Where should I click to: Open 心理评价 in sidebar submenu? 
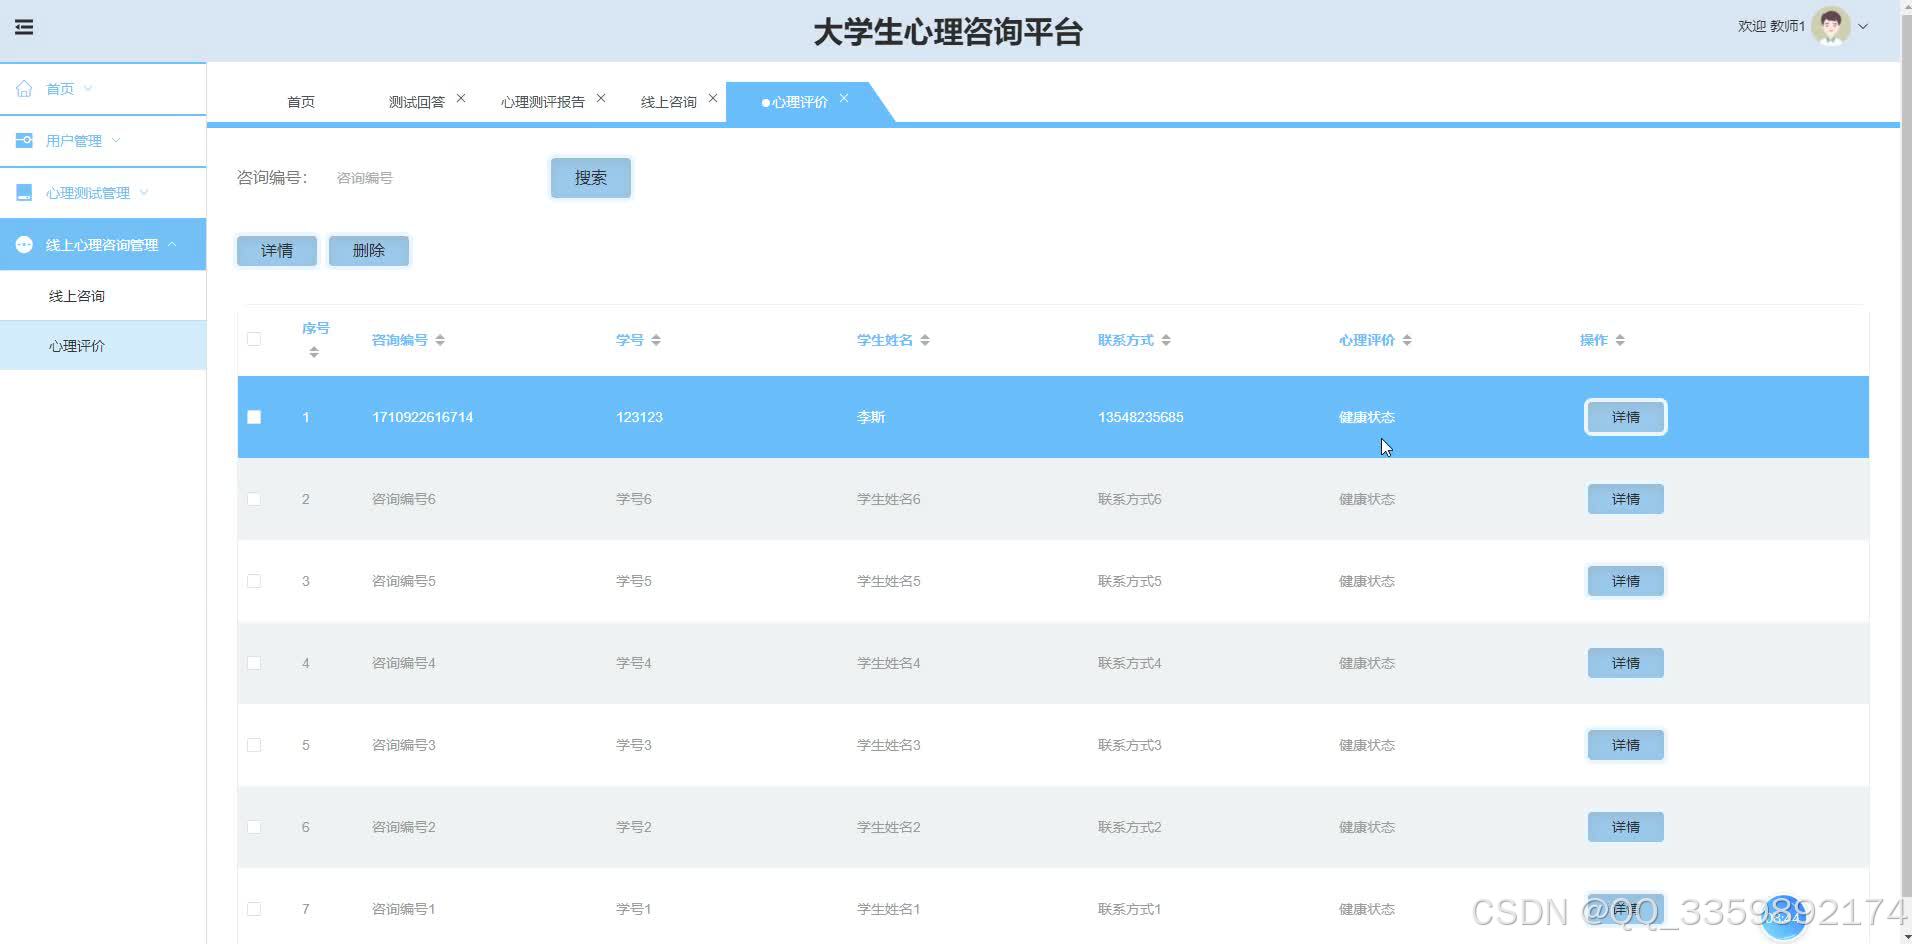pos(103,346)
